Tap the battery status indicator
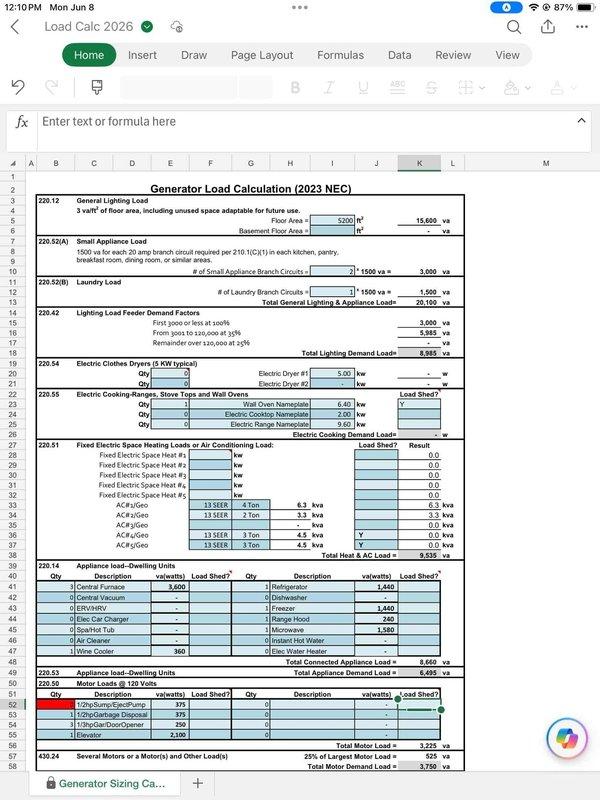This screenshot has width=600, height=800. [586, 8]
